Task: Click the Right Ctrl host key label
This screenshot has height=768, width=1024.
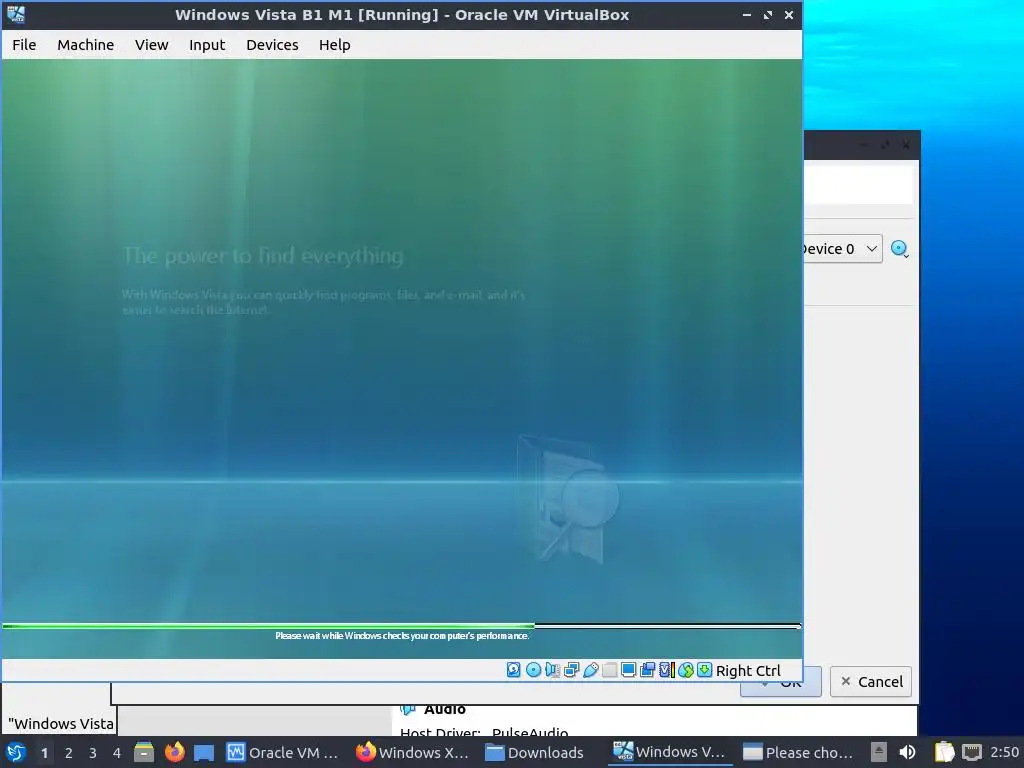Action: pyautogui.click(x=748, y=671)
